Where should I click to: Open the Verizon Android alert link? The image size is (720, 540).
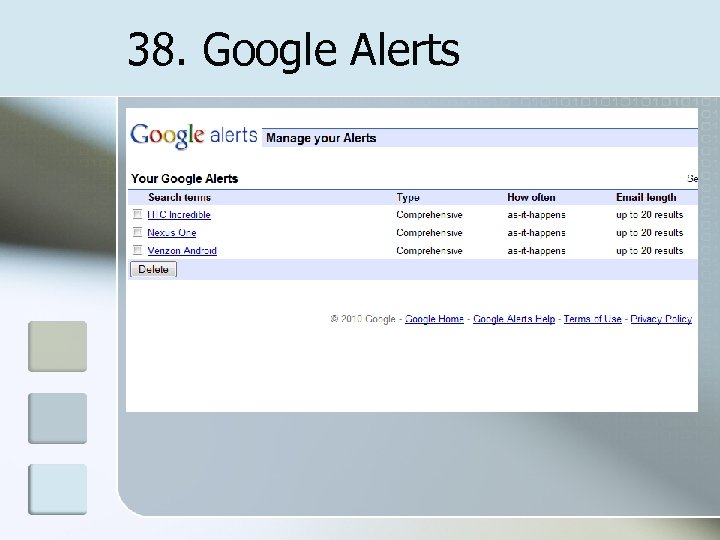182,251
